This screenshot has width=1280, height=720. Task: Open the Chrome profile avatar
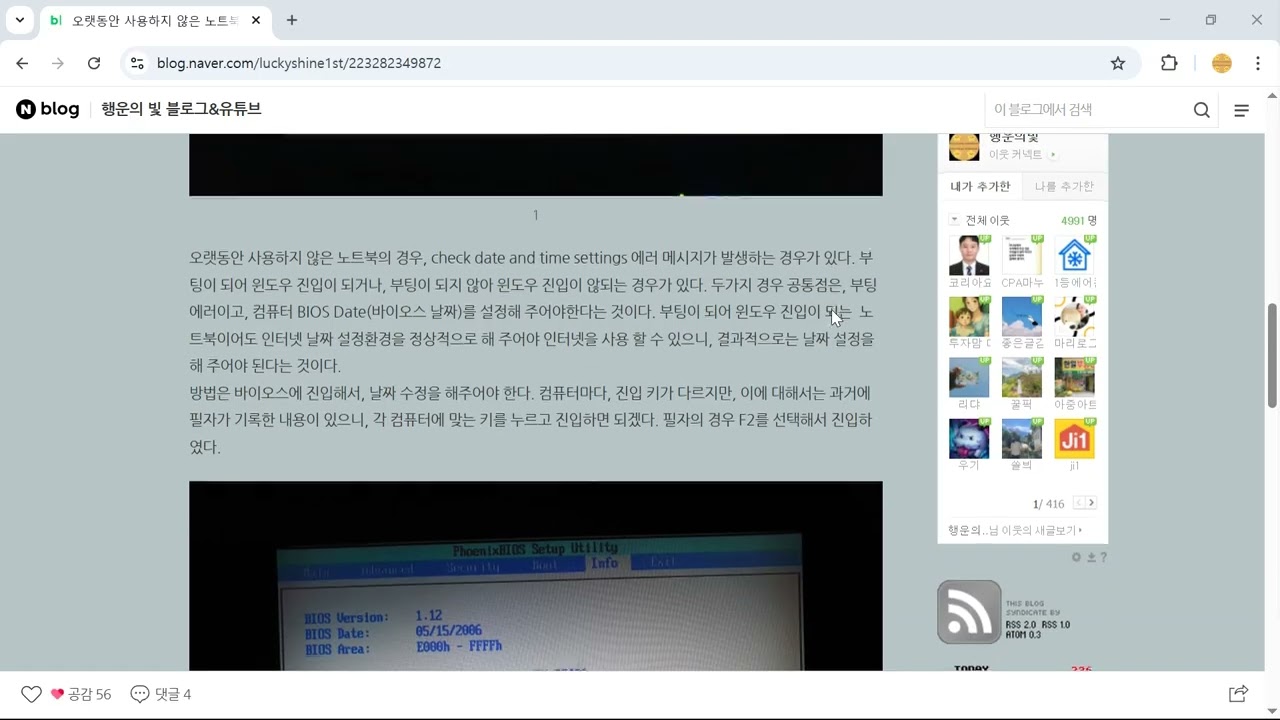(1222, 63)
